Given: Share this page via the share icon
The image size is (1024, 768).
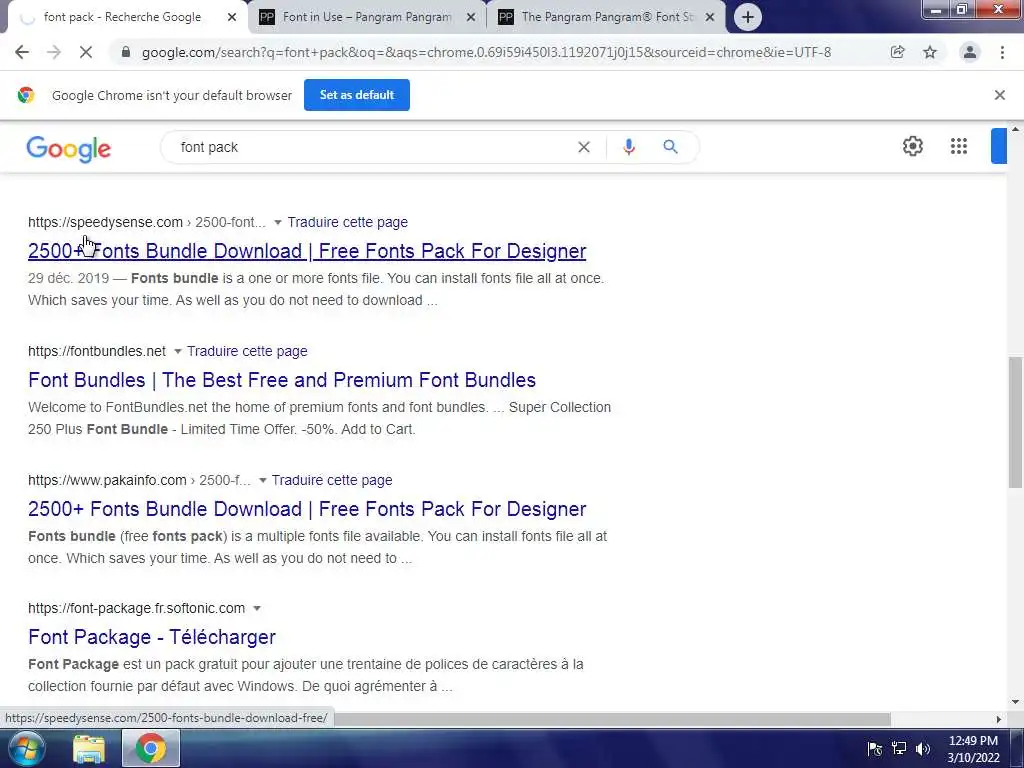Looking at the screenshot, I should (x=897, y=52).
